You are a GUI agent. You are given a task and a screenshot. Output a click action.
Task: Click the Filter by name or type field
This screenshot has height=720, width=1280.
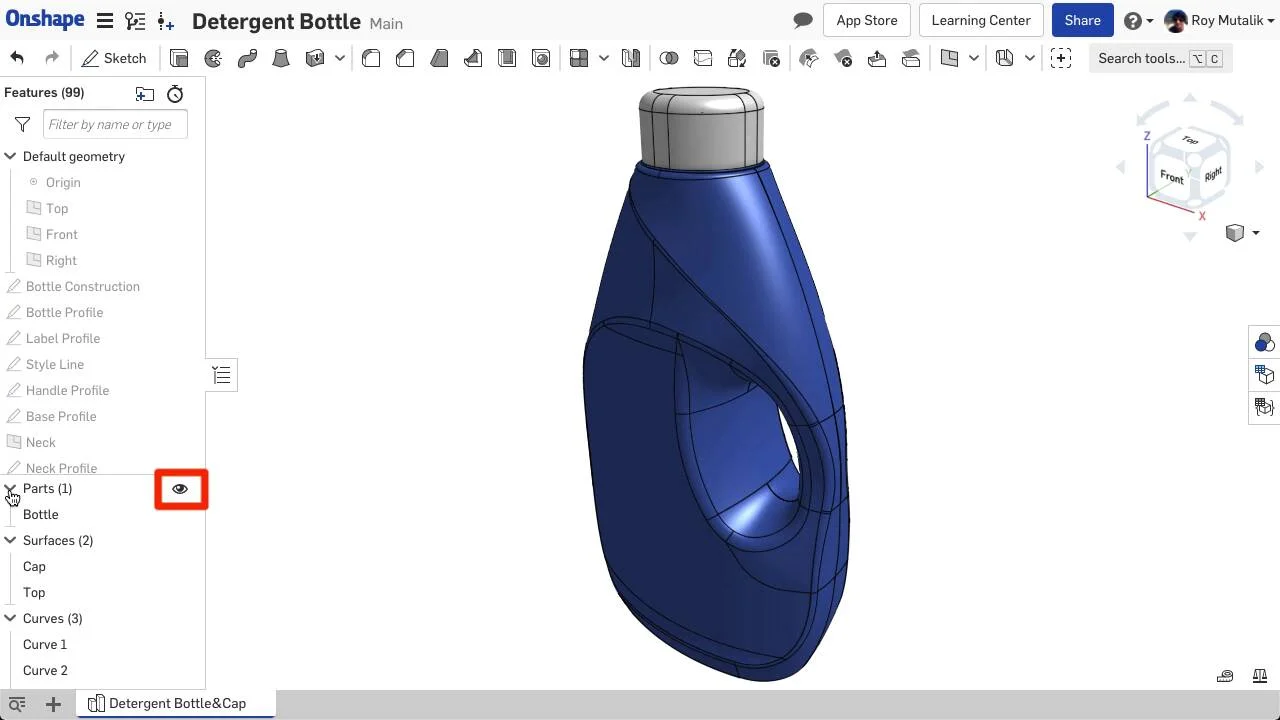[x=115, y=124]
